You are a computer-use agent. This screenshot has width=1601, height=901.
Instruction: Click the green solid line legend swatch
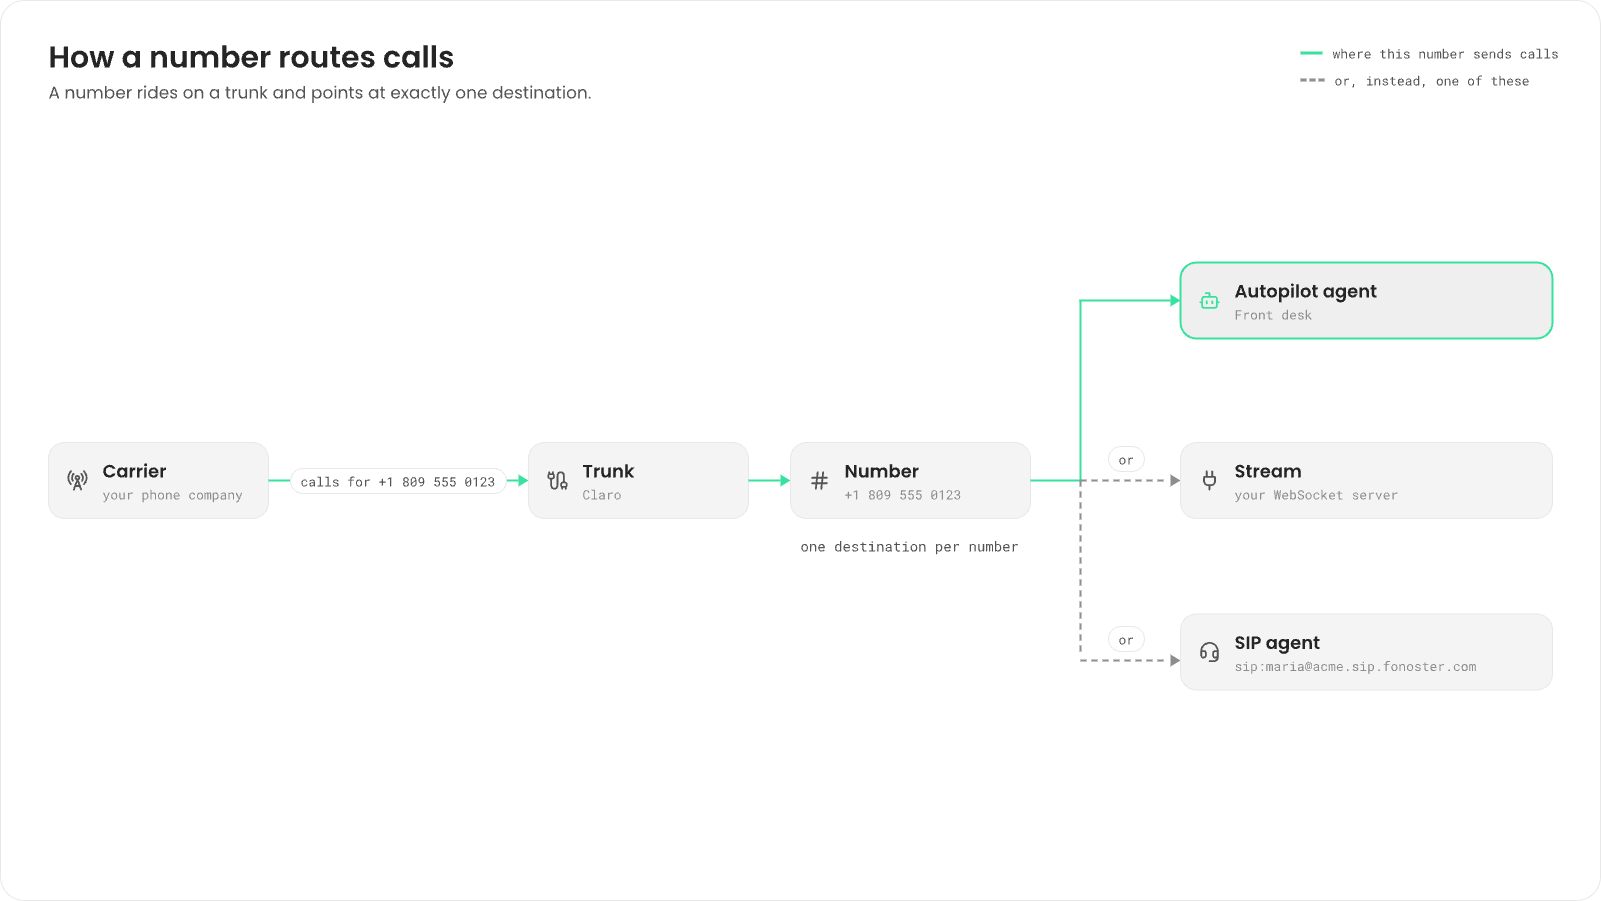click(1311, 53)
